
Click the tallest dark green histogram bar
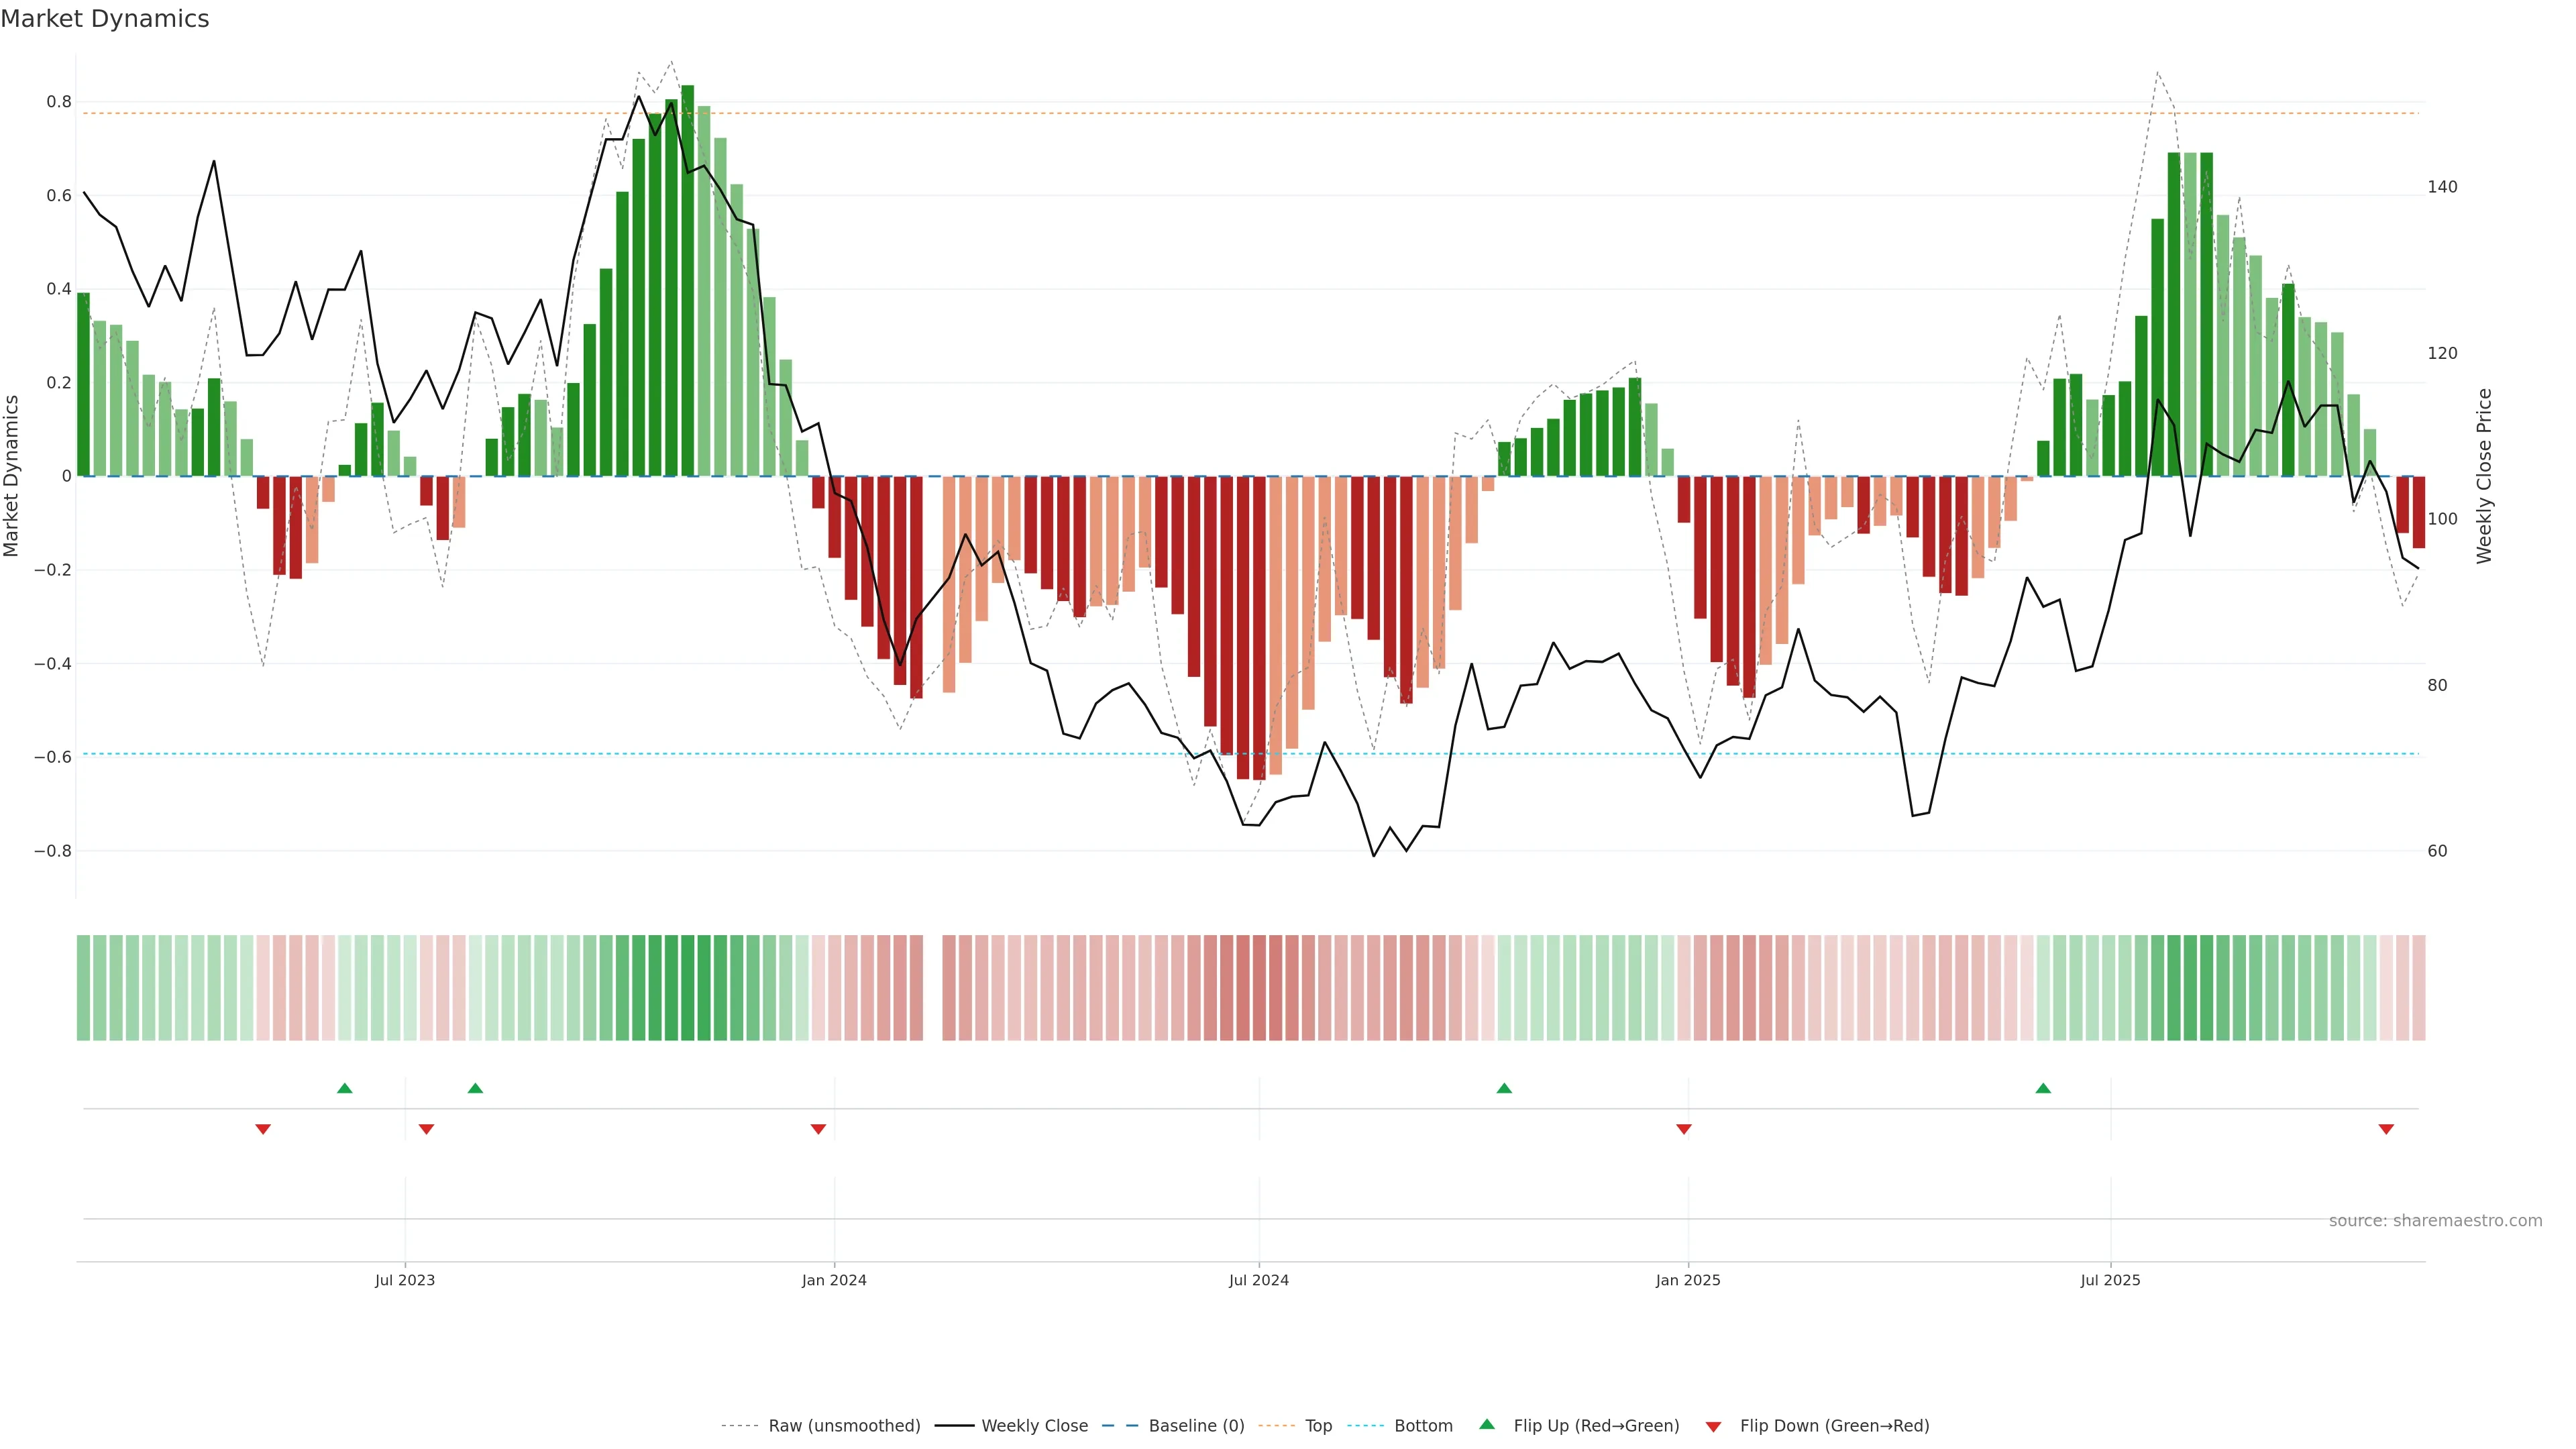[x=688, y=280]
